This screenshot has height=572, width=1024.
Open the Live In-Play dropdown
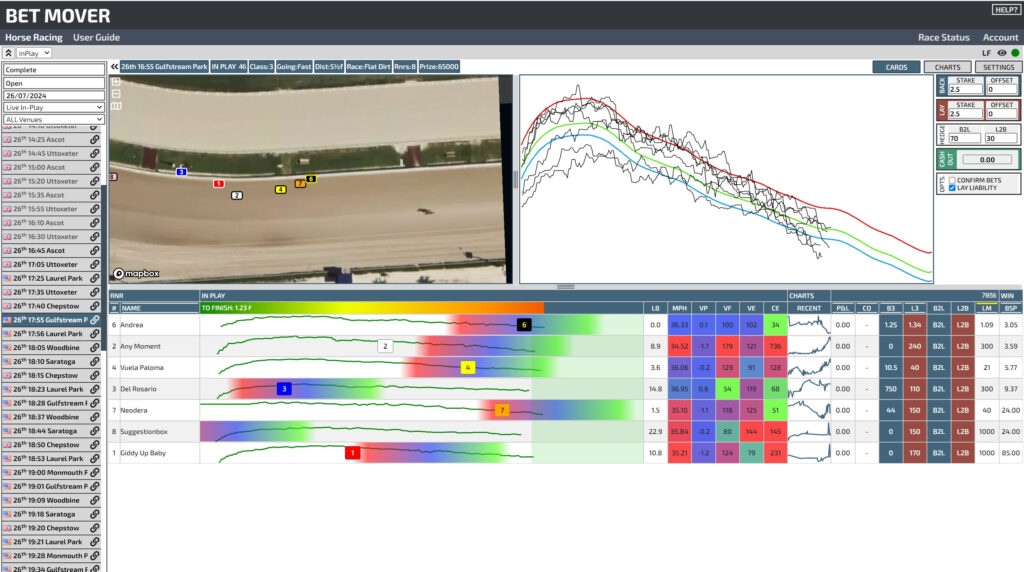pyautogui.click(x=54, y=107)
